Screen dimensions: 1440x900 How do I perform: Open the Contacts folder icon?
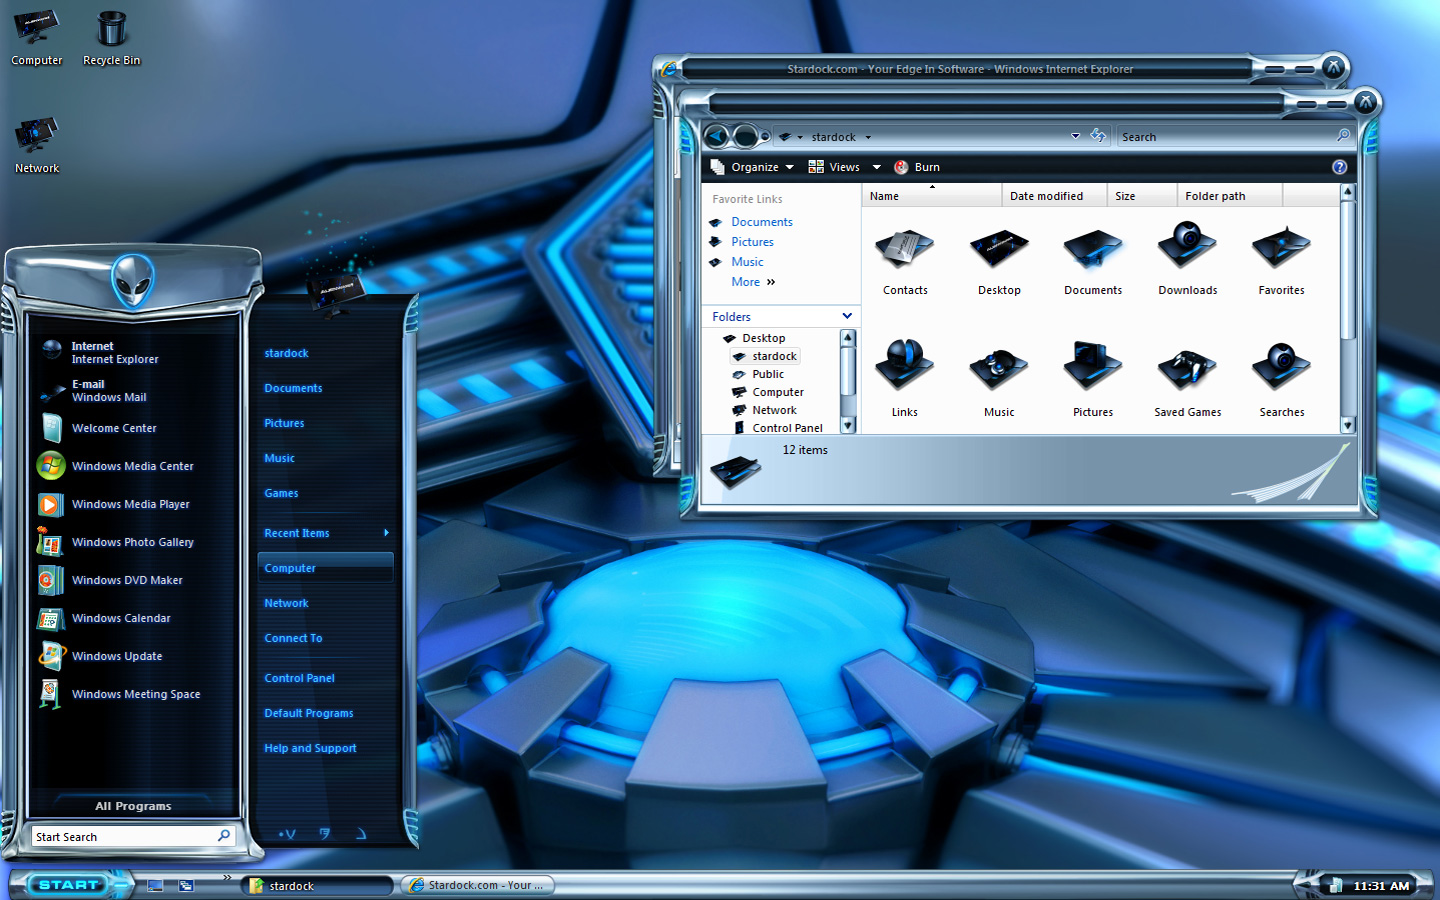click(905, 250)
